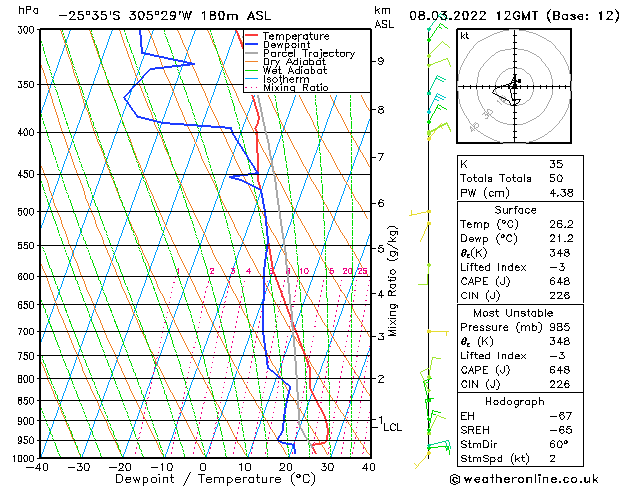Click the hPa unit label
The image size is (629, 486).
(28, 10)
